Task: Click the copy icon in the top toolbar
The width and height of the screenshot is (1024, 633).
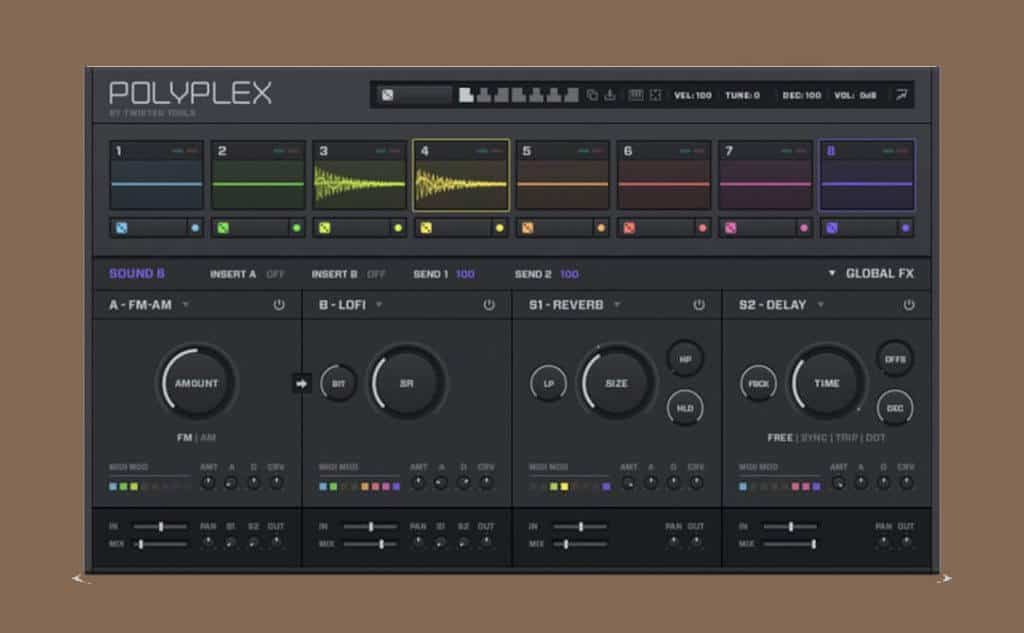Action: pos(592,95)
